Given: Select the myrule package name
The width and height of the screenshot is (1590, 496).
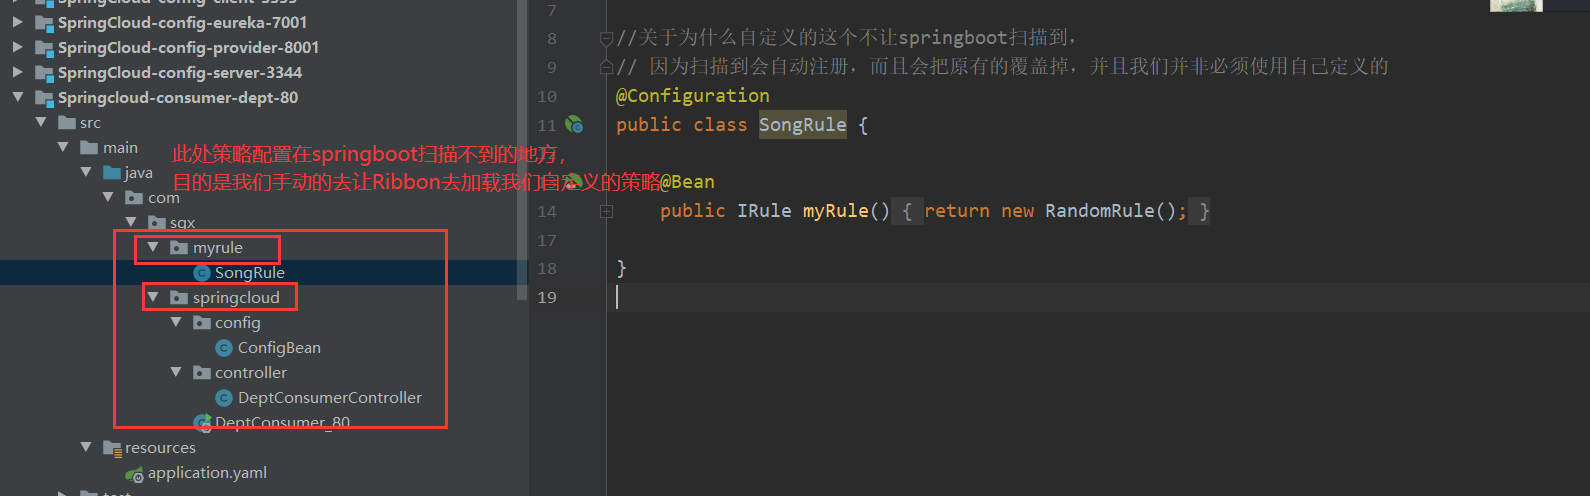Looking at the screenshot, I should coord(218,247).
